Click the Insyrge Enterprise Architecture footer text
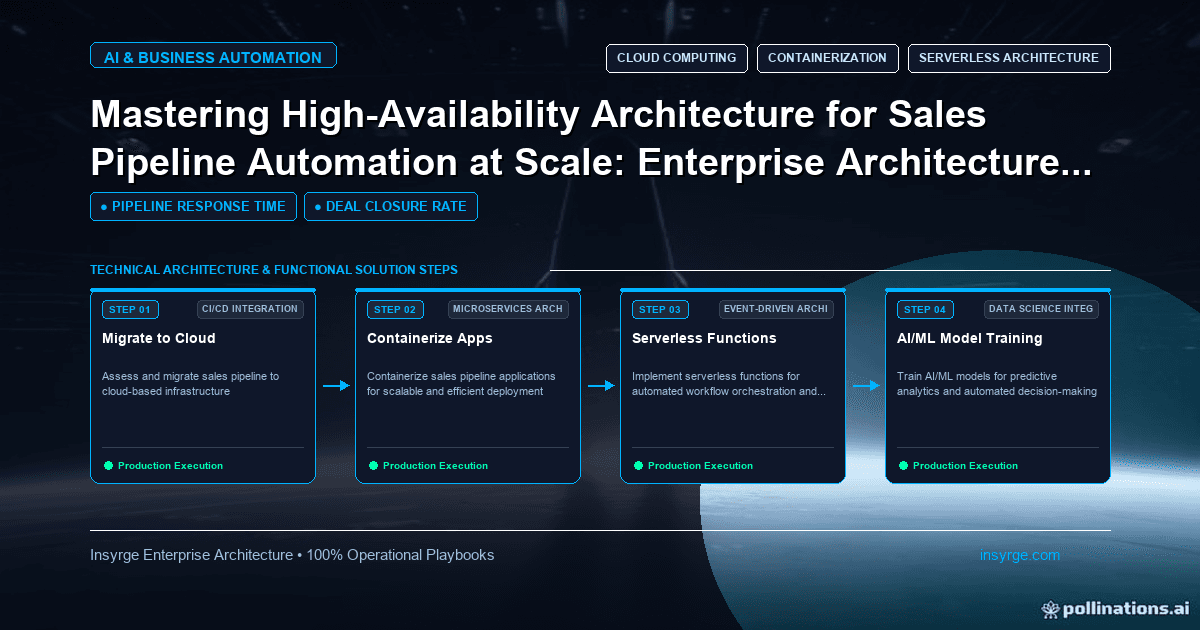The width and height of the screenshot is (1200, 630). point(292,555)
